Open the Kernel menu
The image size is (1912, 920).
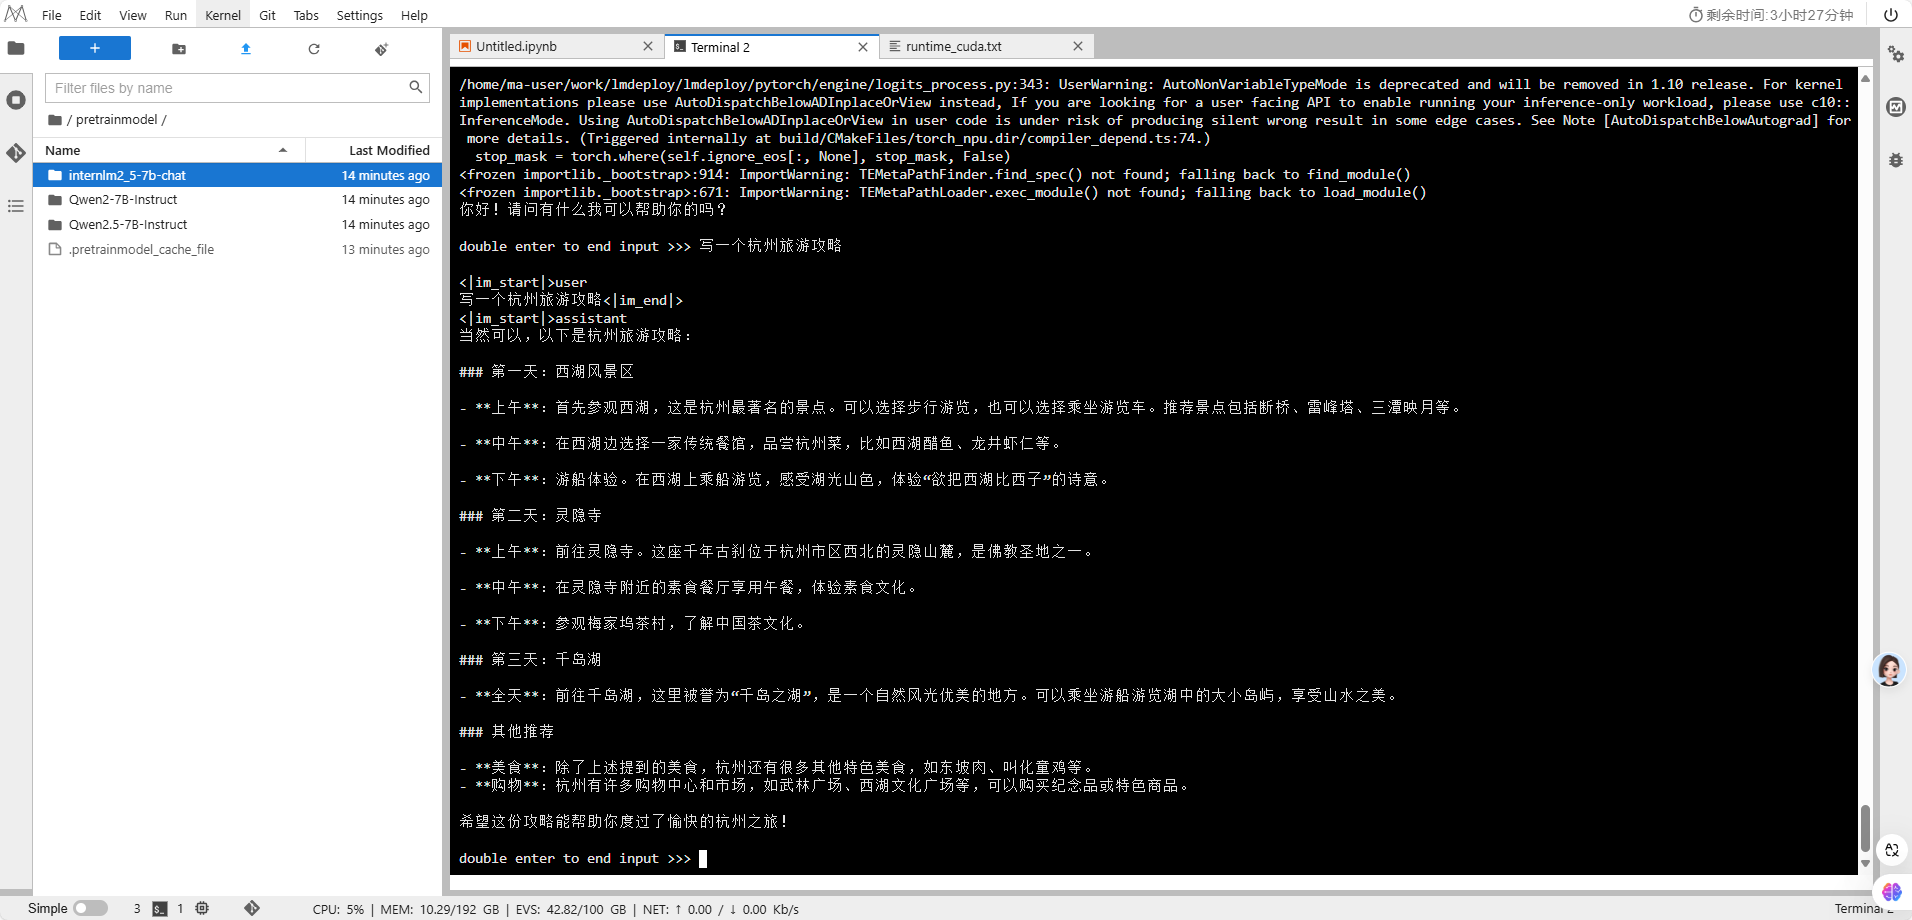(x=223, y=15)
